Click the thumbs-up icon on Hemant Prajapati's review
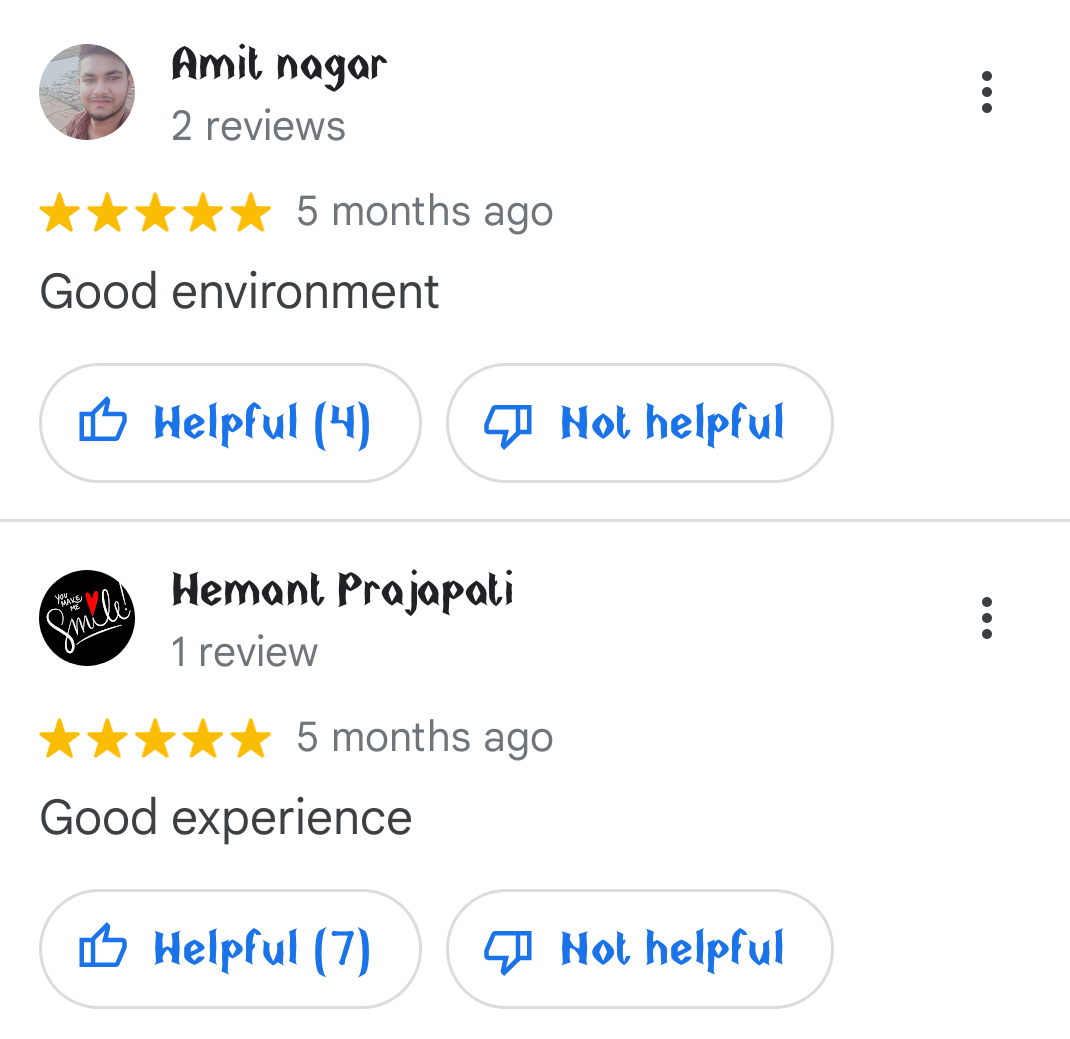 tap(103, 945)
